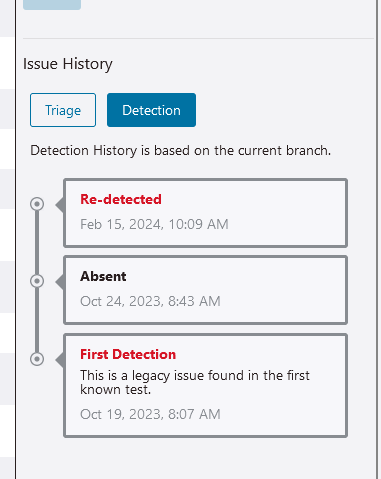Select the Detection tab

click(151, 110)
